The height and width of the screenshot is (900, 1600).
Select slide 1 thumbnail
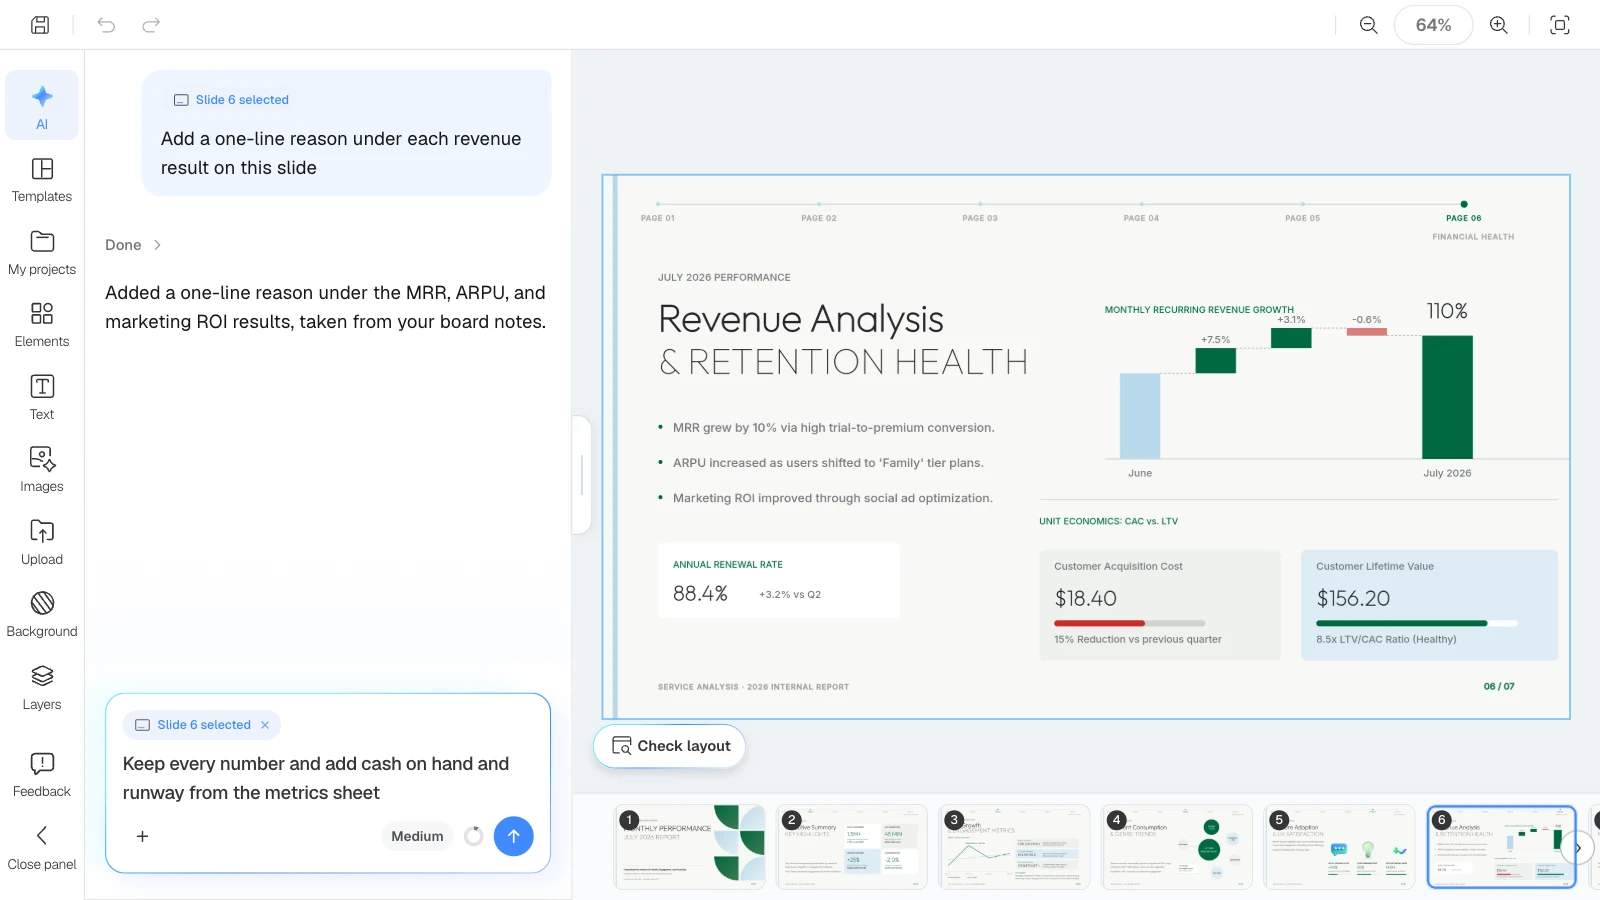689,847
